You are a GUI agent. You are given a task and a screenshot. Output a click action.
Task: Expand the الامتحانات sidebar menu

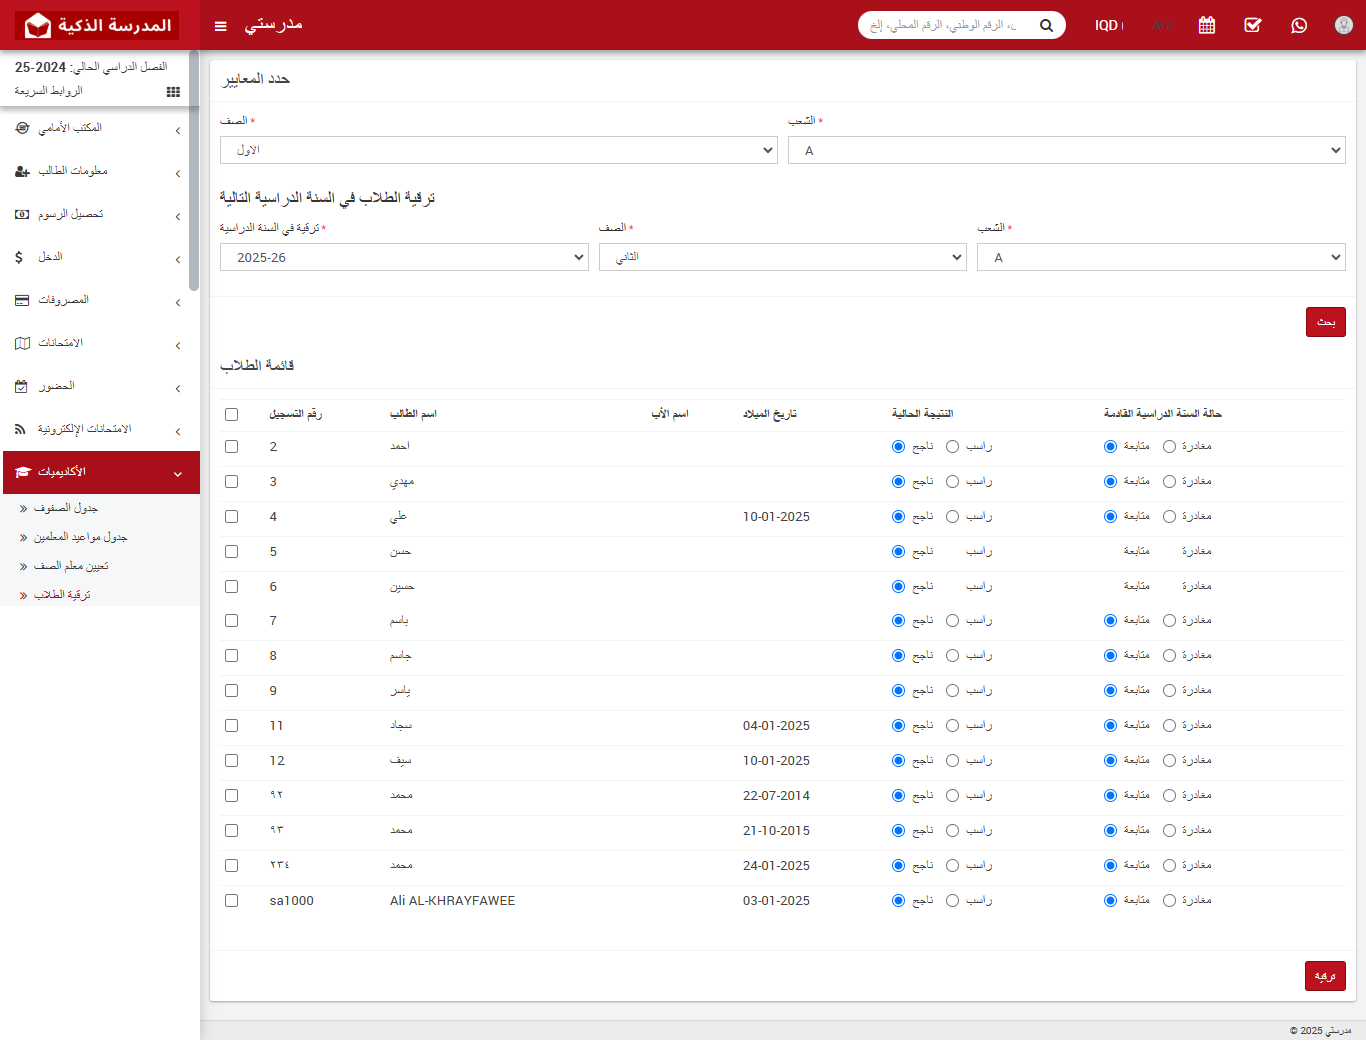[98, 343]
